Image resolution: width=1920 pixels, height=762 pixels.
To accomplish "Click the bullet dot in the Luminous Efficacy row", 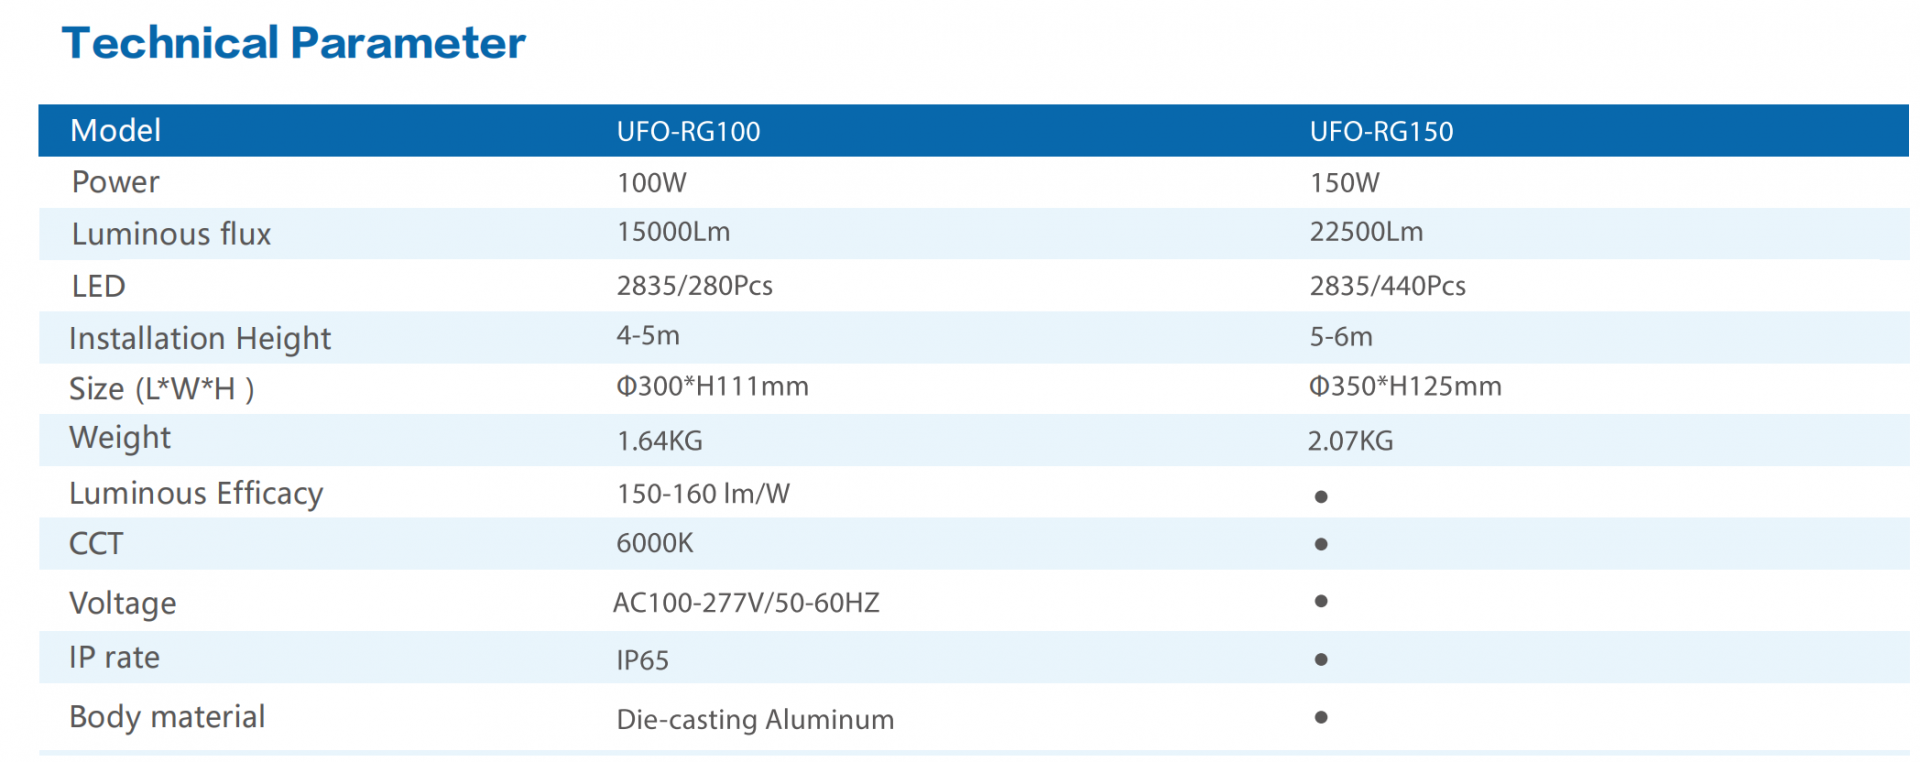I will tap(1321, 497).
